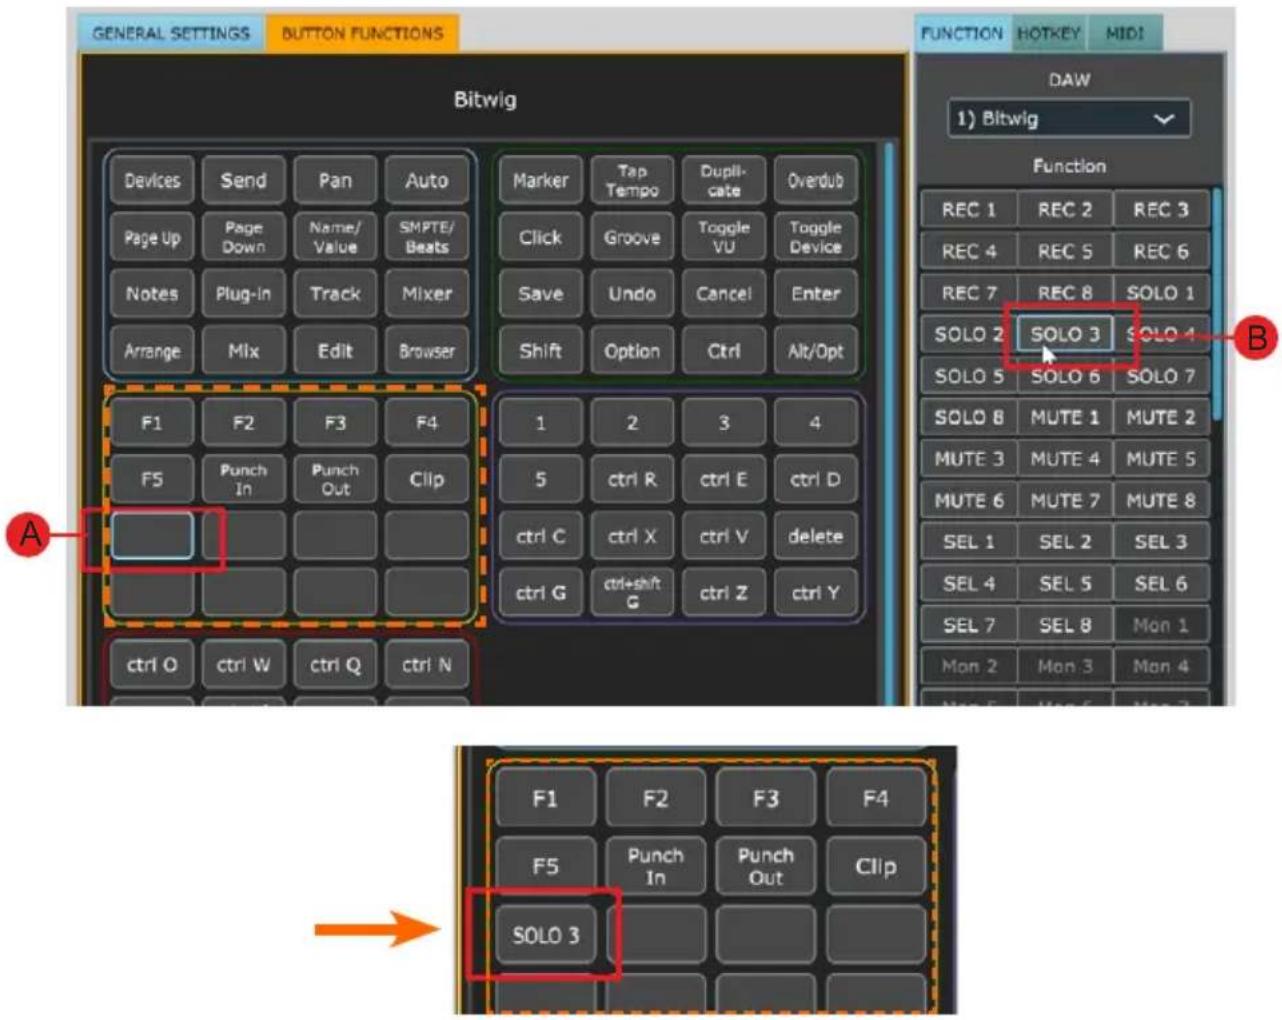
Task: Select the Overdub button
Action: click(x=815, y=180)
